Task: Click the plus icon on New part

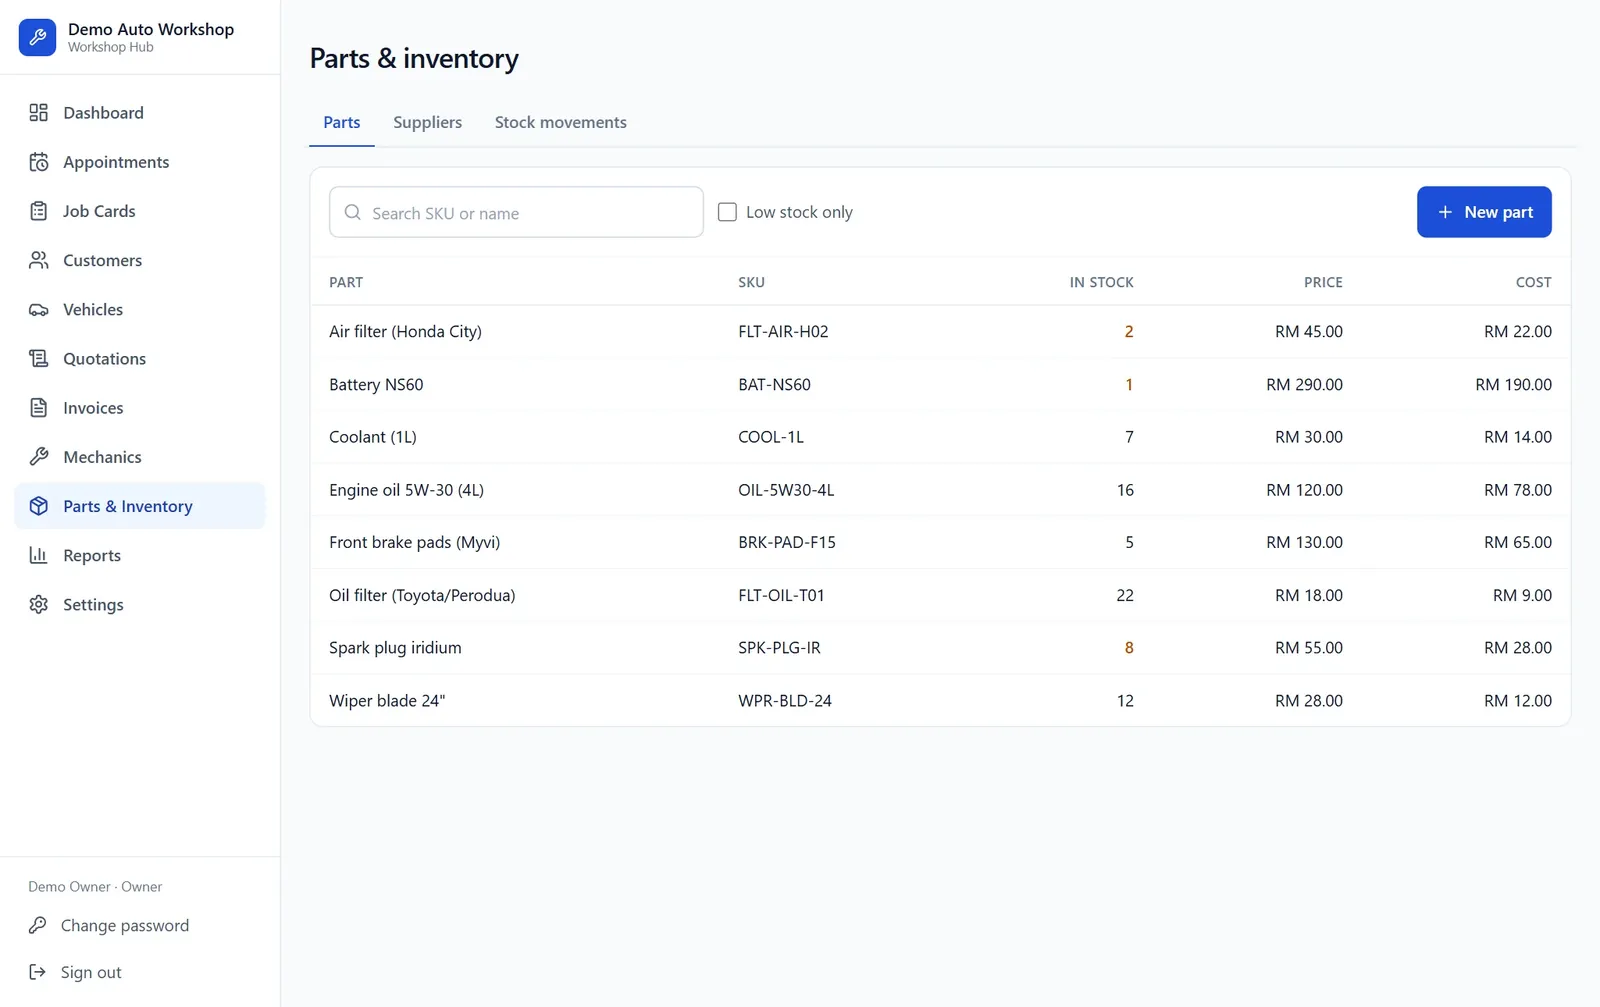Action: 1445,212
